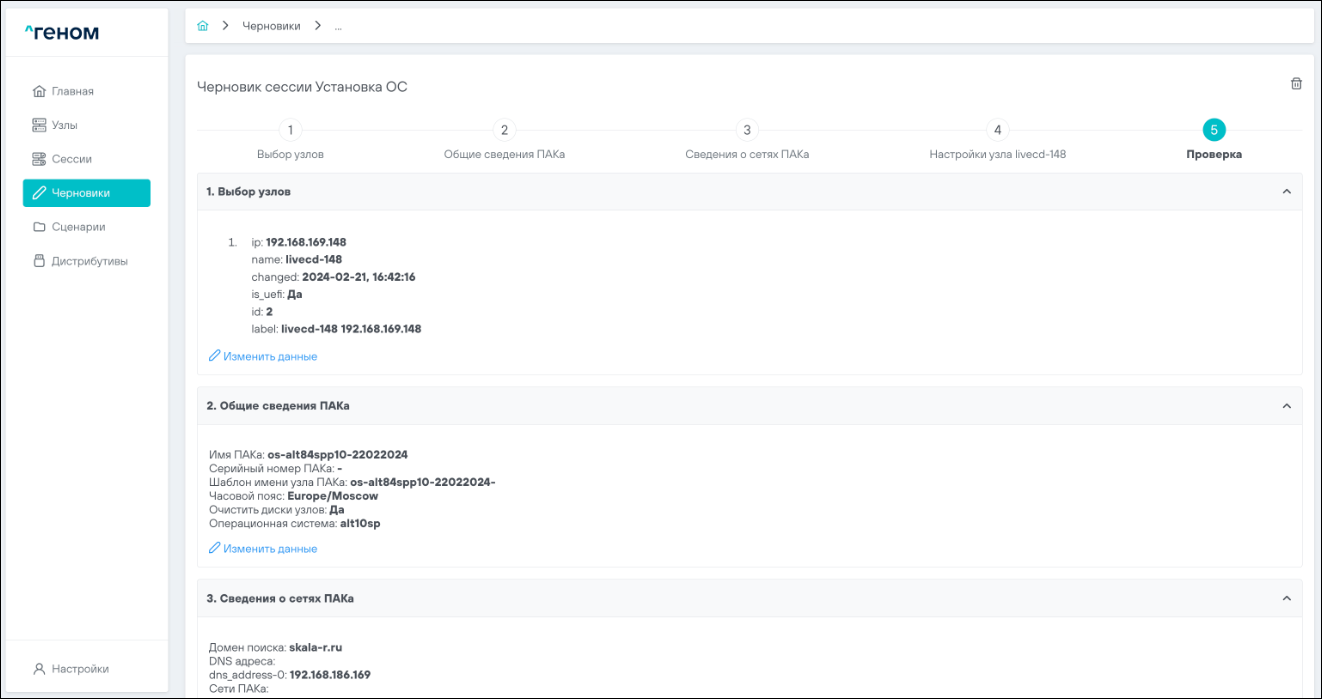Collapse the Общие сведения ПАКа section
The width and height of the screenshot is (1322, 700).
point(1286,406)
